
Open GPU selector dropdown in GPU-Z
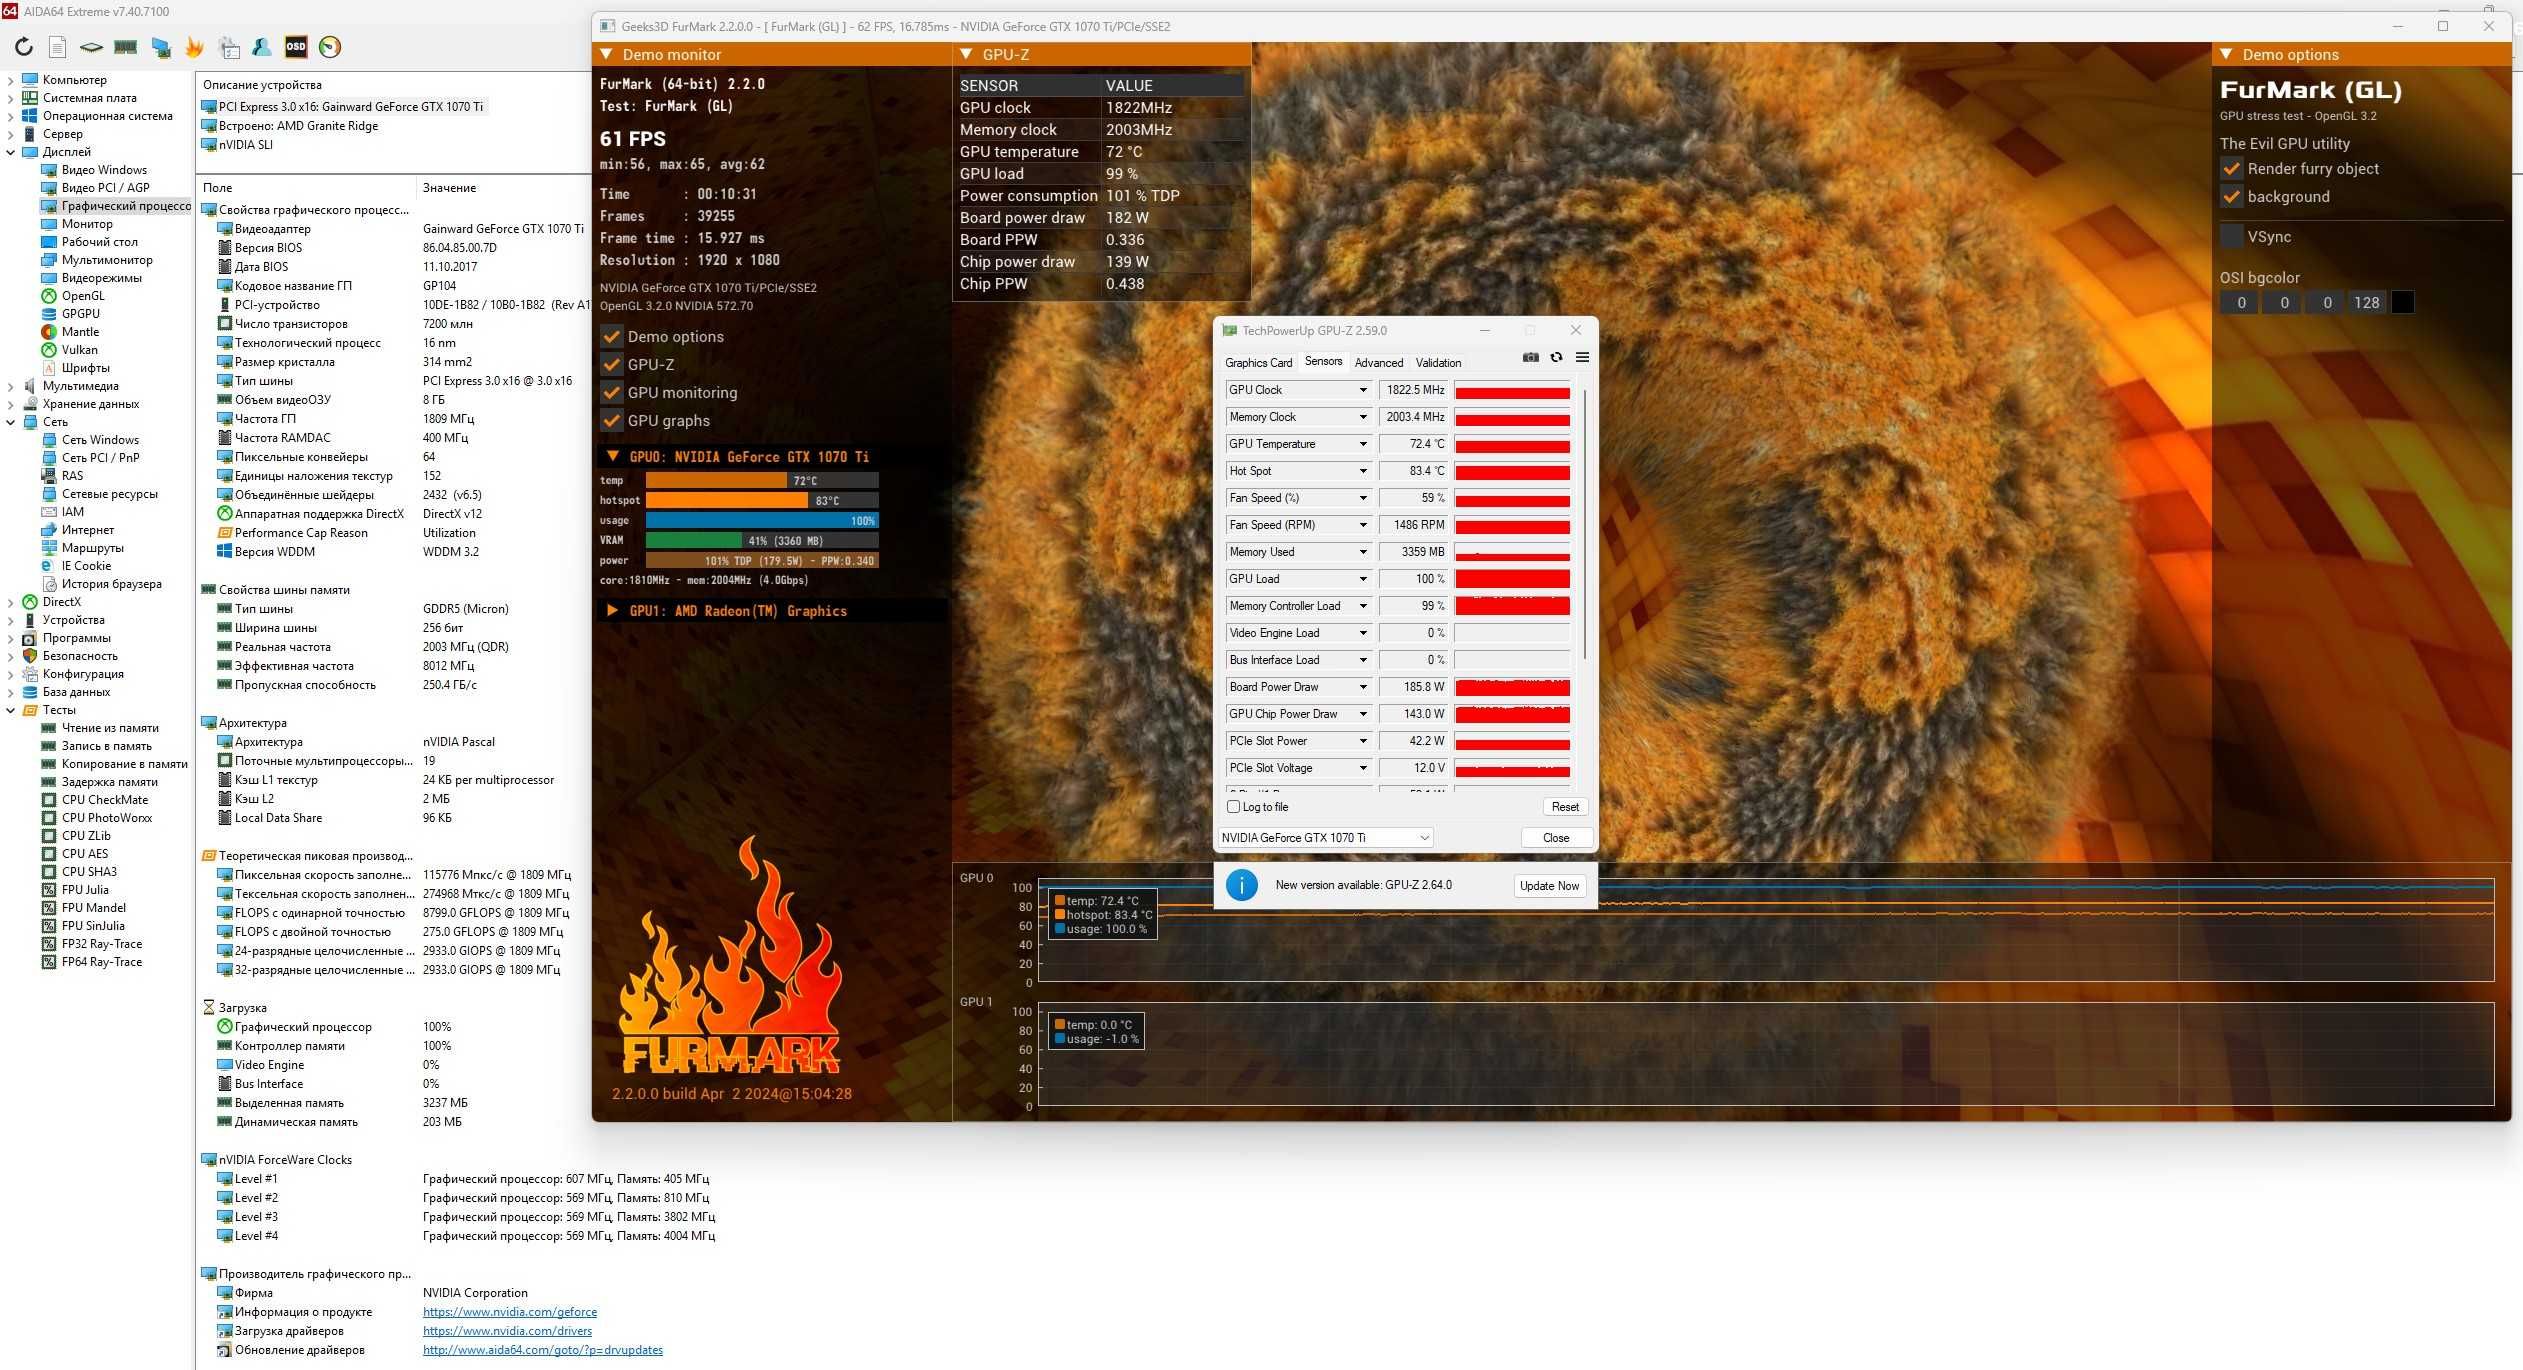tap(1325, 838)
